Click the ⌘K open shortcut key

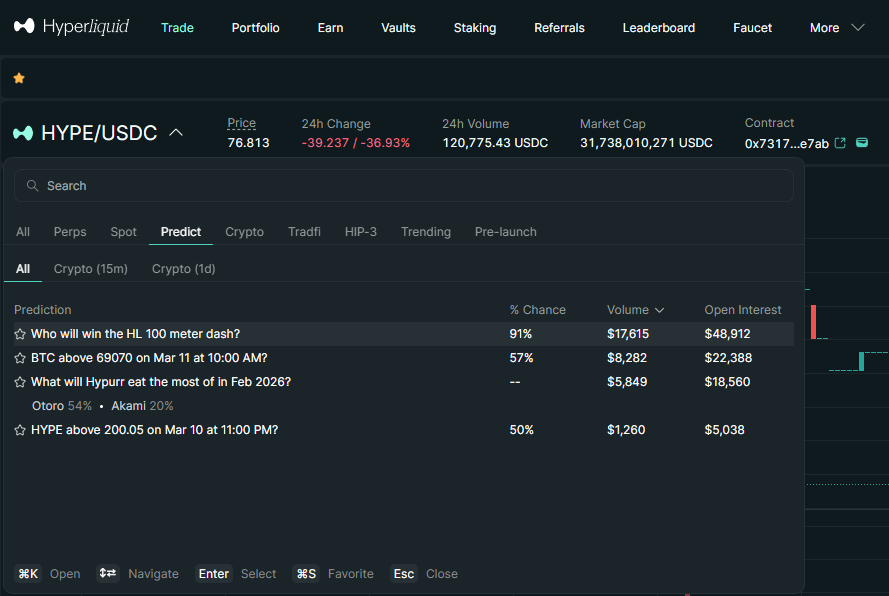coord(28,574)
